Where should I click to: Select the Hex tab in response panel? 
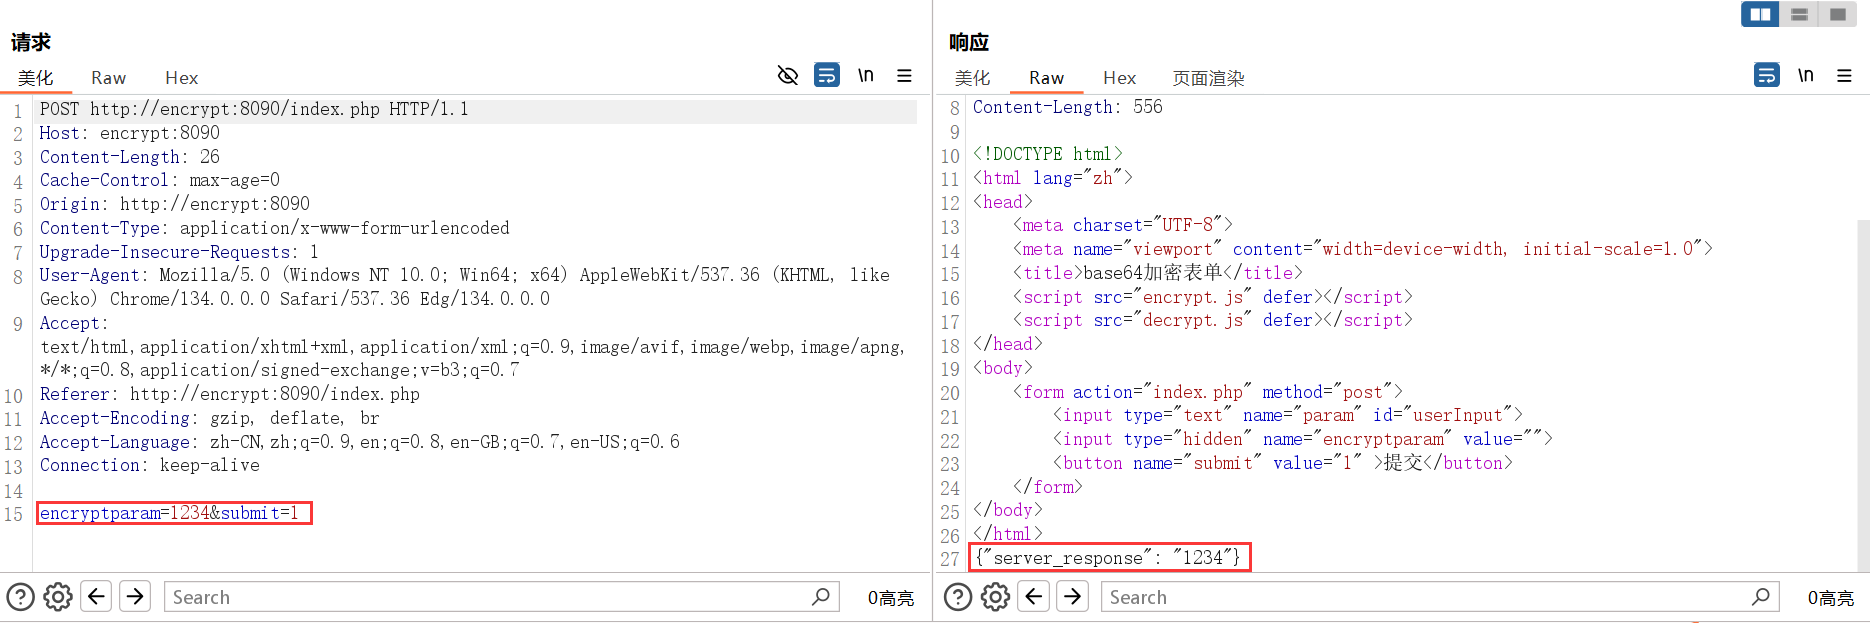1119,78
